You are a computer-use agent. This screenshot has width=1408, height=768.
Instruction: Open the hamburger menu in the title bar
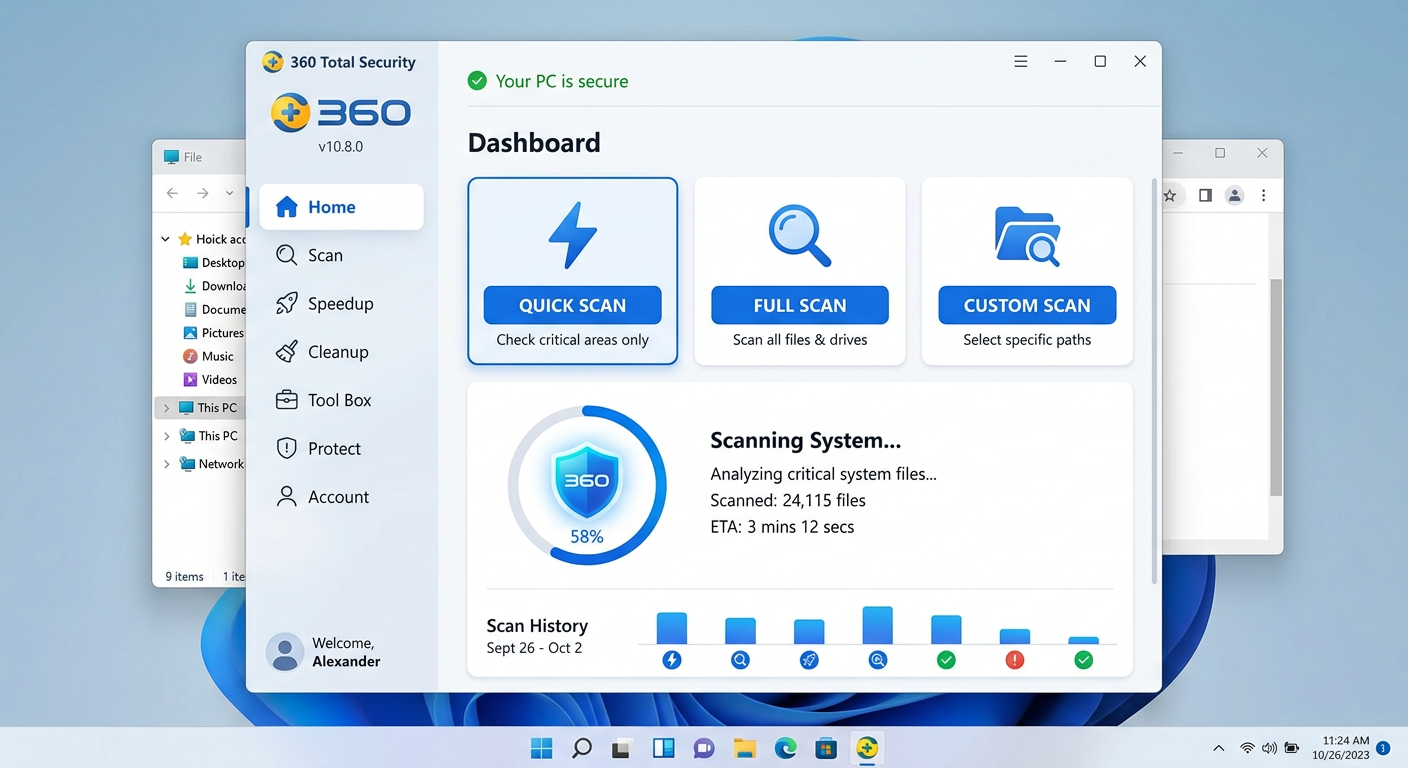(1020, 61)
